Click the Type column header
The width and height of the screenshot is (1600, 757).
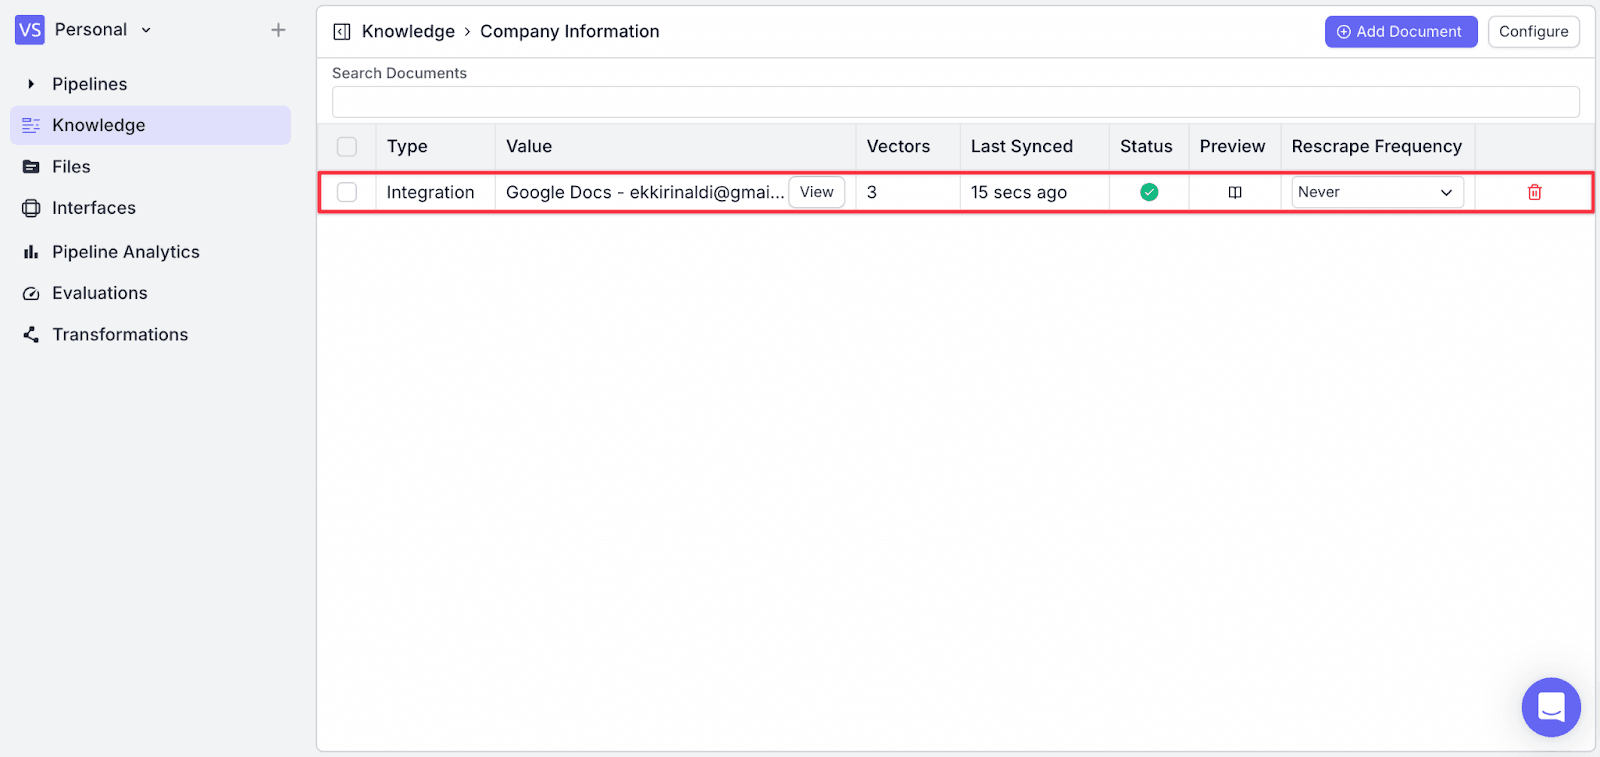[407, 147]
